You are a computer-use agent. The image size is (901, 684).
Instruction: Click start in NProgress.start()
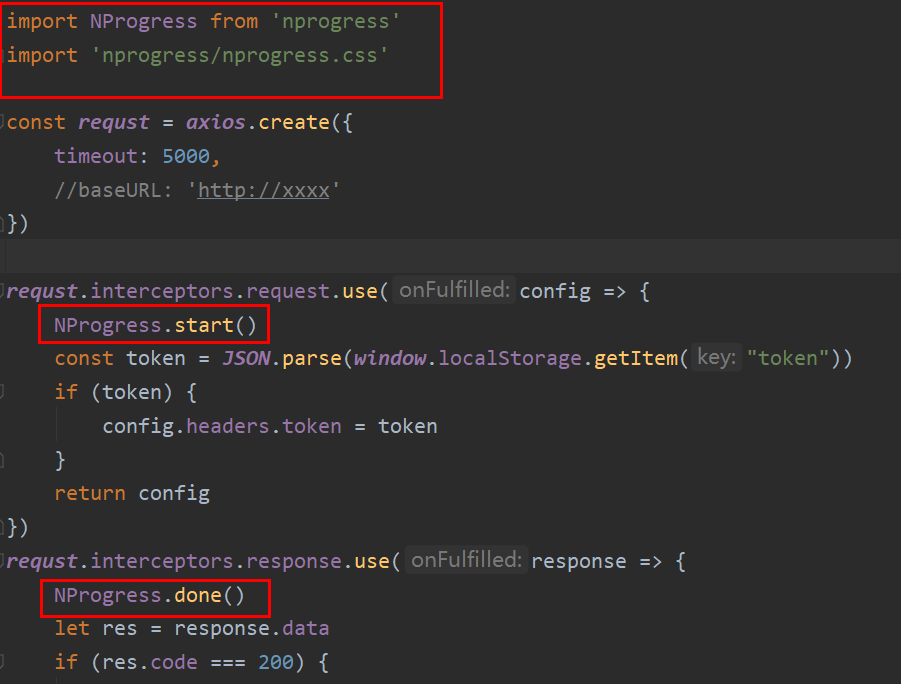pos(204,325)
